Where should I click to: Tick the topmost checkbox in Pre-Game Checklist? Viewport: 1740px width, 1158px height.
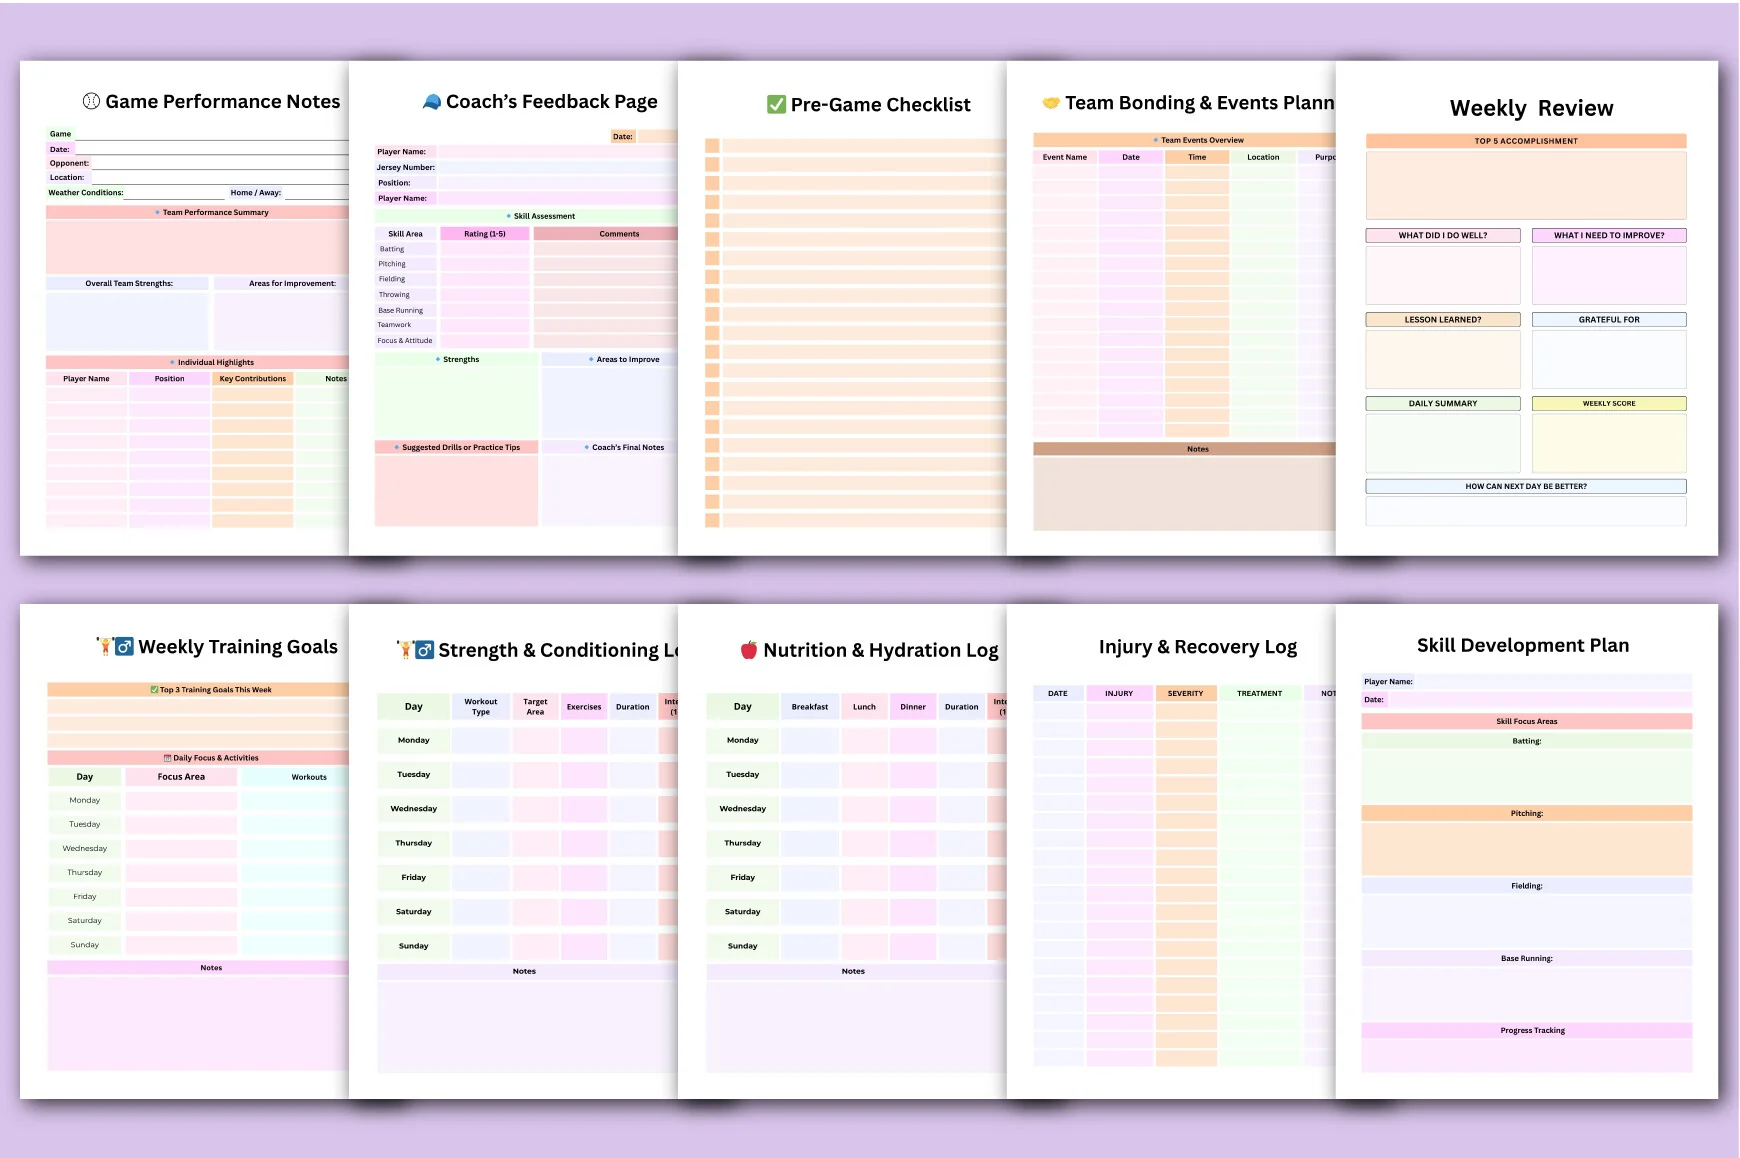[x=712, y=146]
